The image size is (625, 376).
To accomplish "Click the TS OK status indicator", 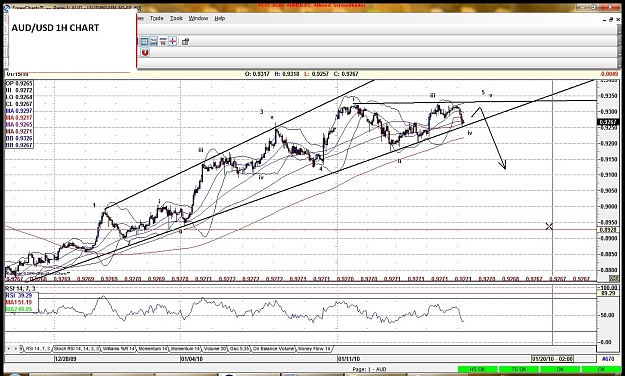I will click(x=519, y=370).
